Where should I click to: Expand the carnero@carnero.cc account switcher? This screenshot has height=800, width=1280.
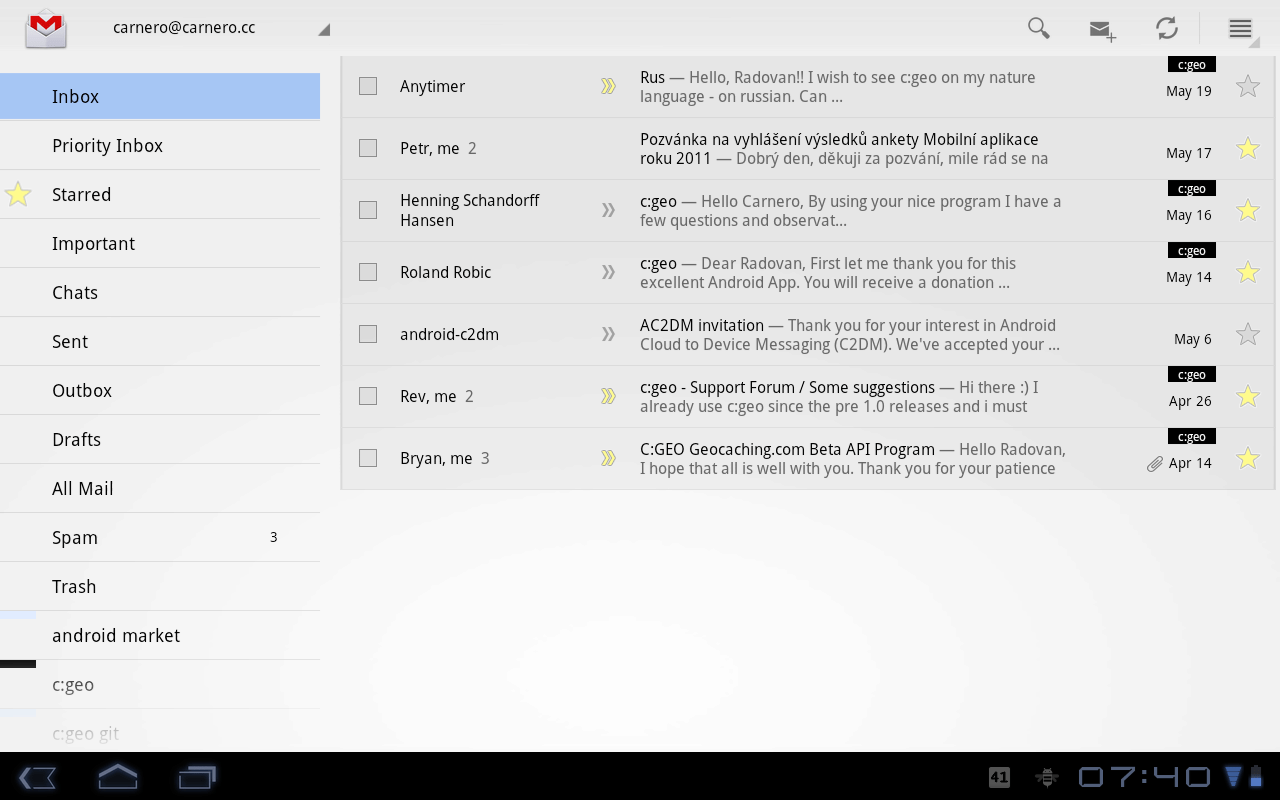220,28
